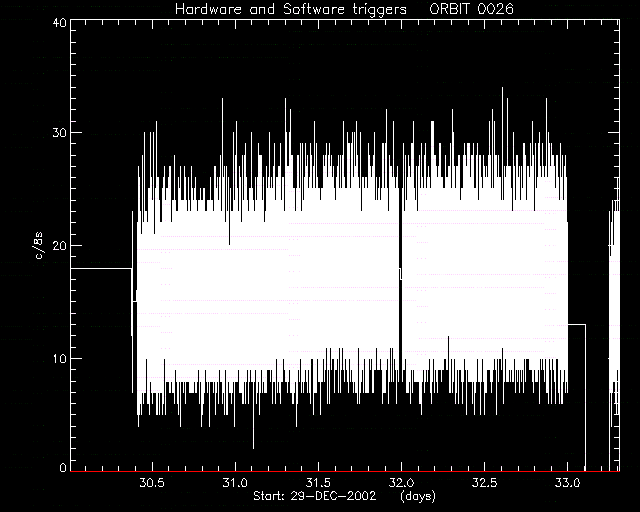Click the plot title 'Hardware and Software triggers'

(x=291, y=9)
